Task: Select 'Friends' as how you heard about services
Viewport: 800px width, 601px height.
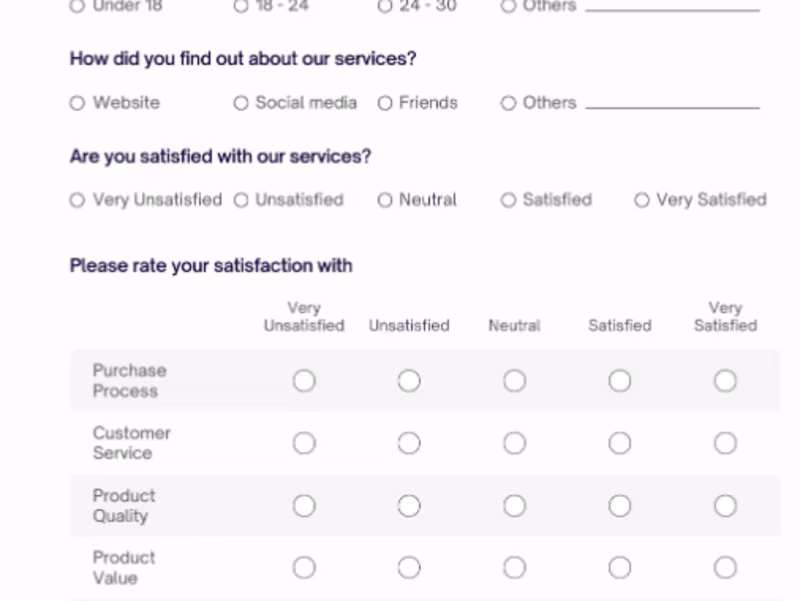Action: click(x=384, y=103)
